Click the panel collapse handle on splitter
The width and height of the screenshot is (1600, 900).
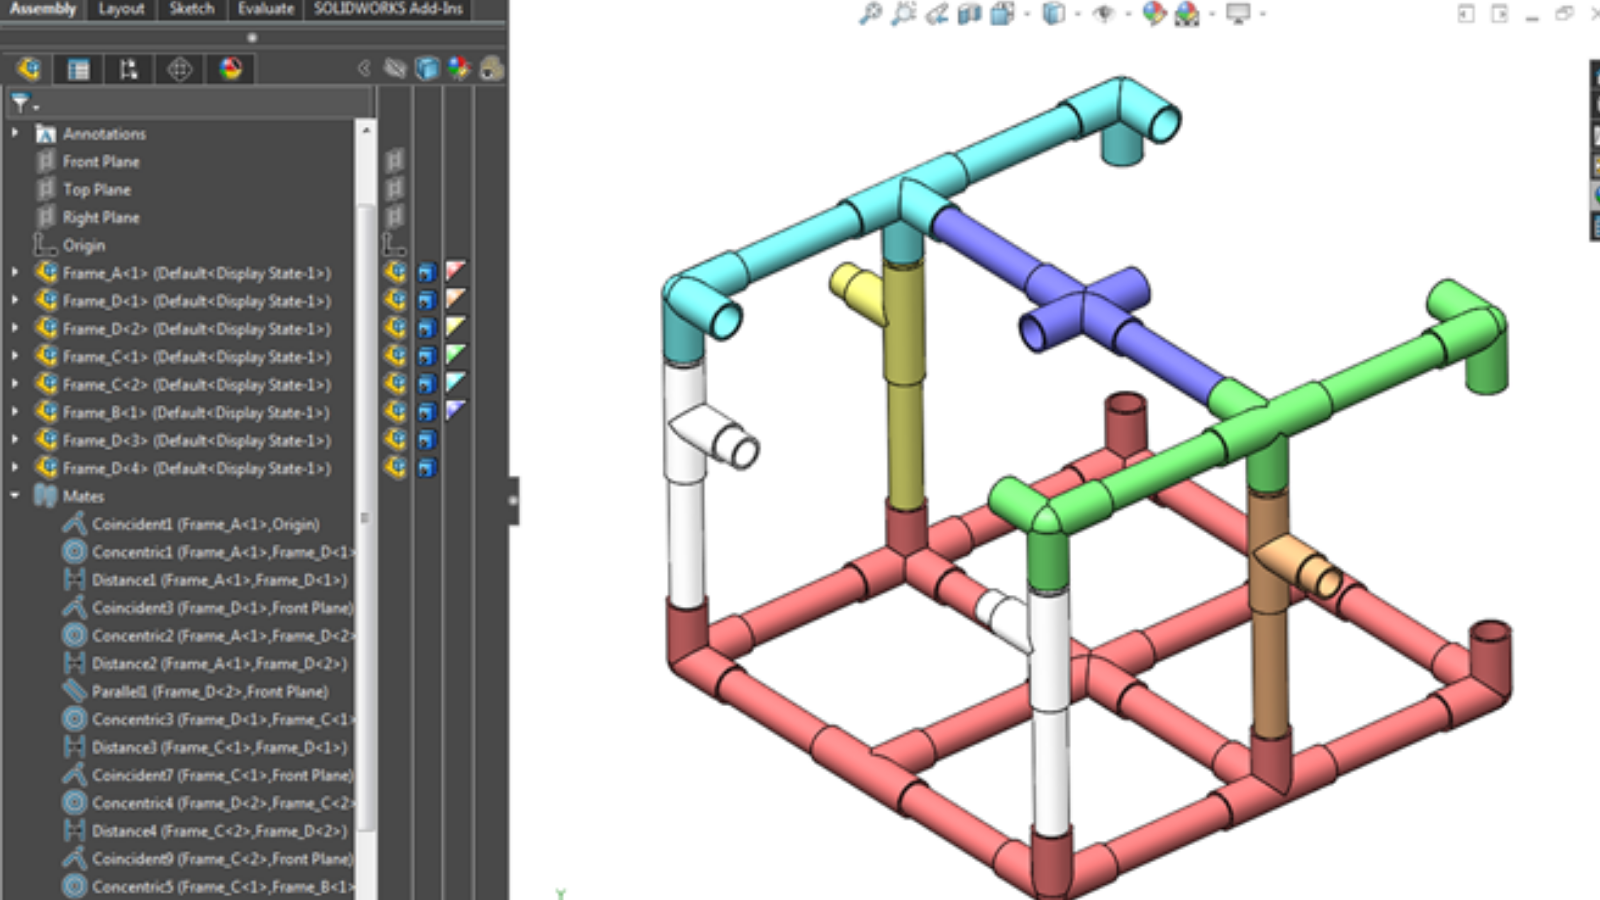[x=513, y=500]
